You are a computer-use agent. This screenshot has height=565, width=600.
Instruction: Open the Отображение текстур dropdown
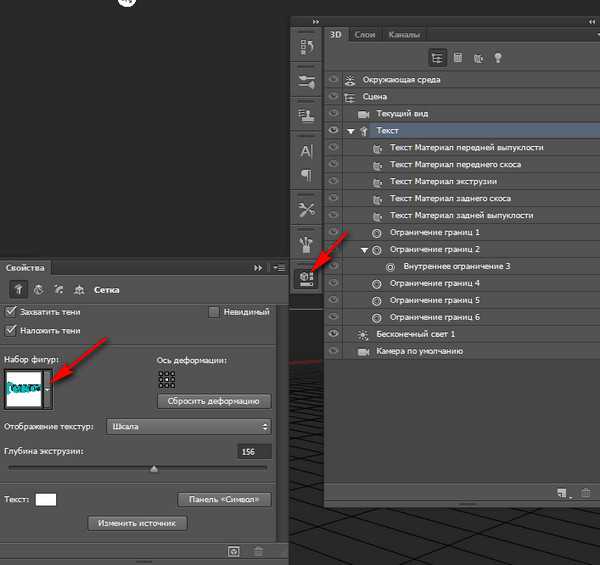point(189,426)
